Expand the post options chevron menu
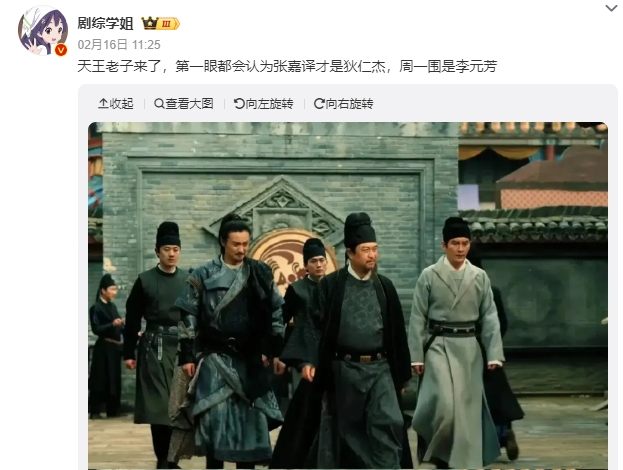The image size is (623, 470). tap(611, 8)
